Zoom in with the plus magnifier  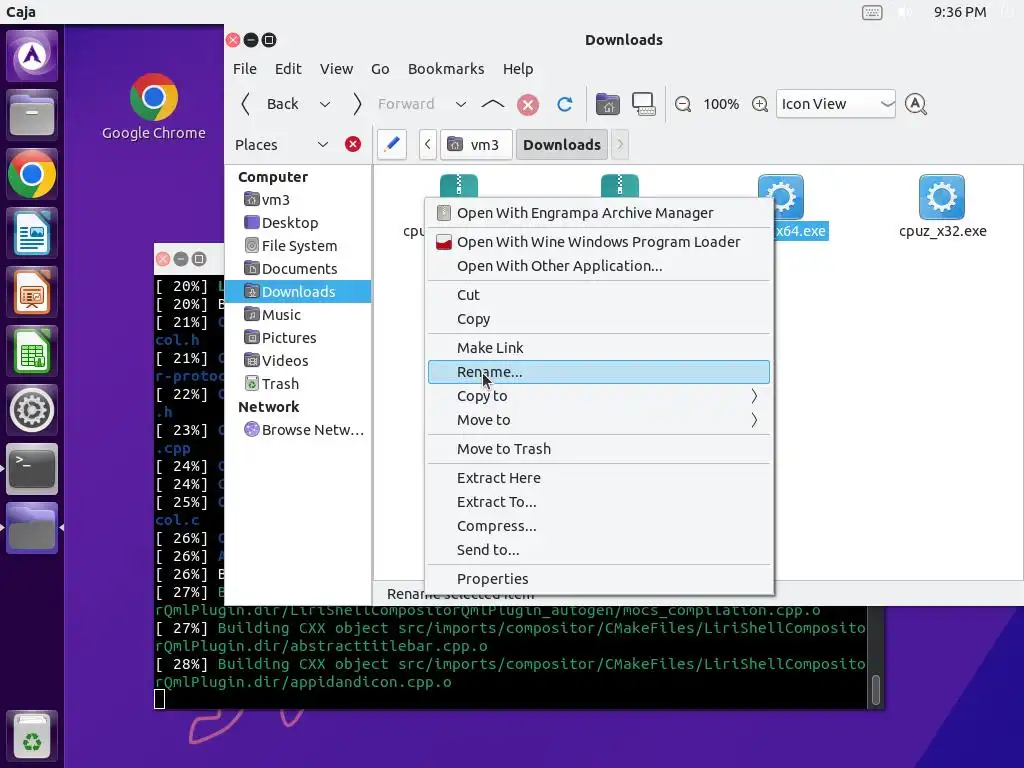(760, 104)
